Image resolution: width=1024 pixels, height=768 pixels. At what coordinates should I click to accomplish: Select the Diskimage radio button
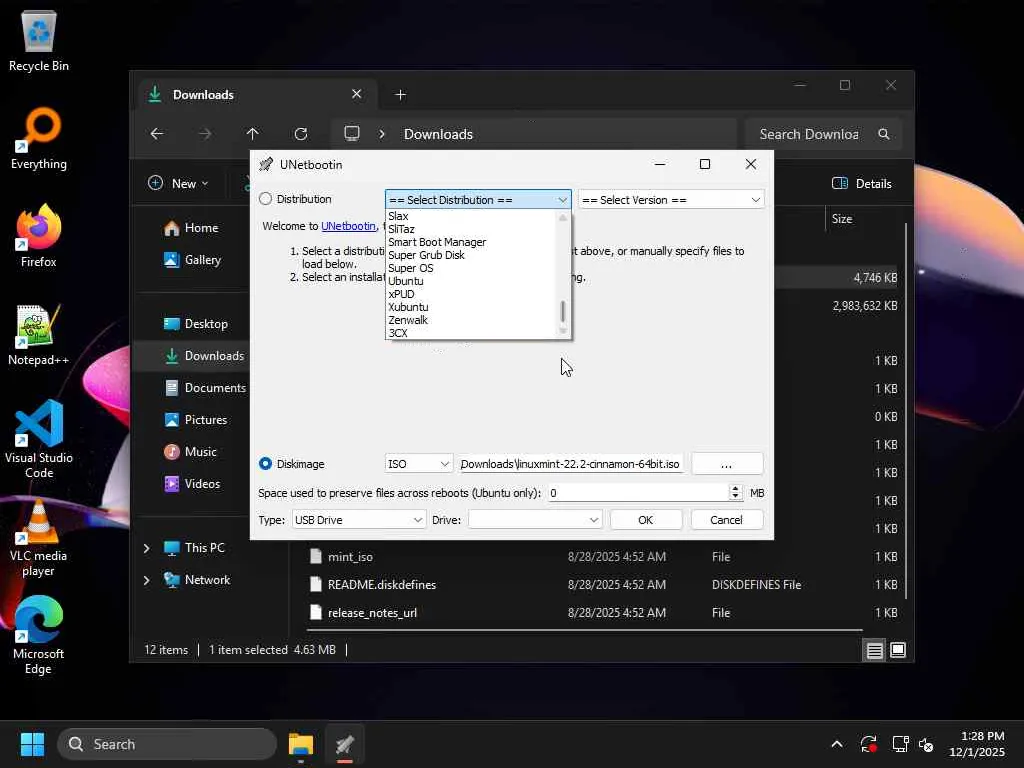[265, 464]
